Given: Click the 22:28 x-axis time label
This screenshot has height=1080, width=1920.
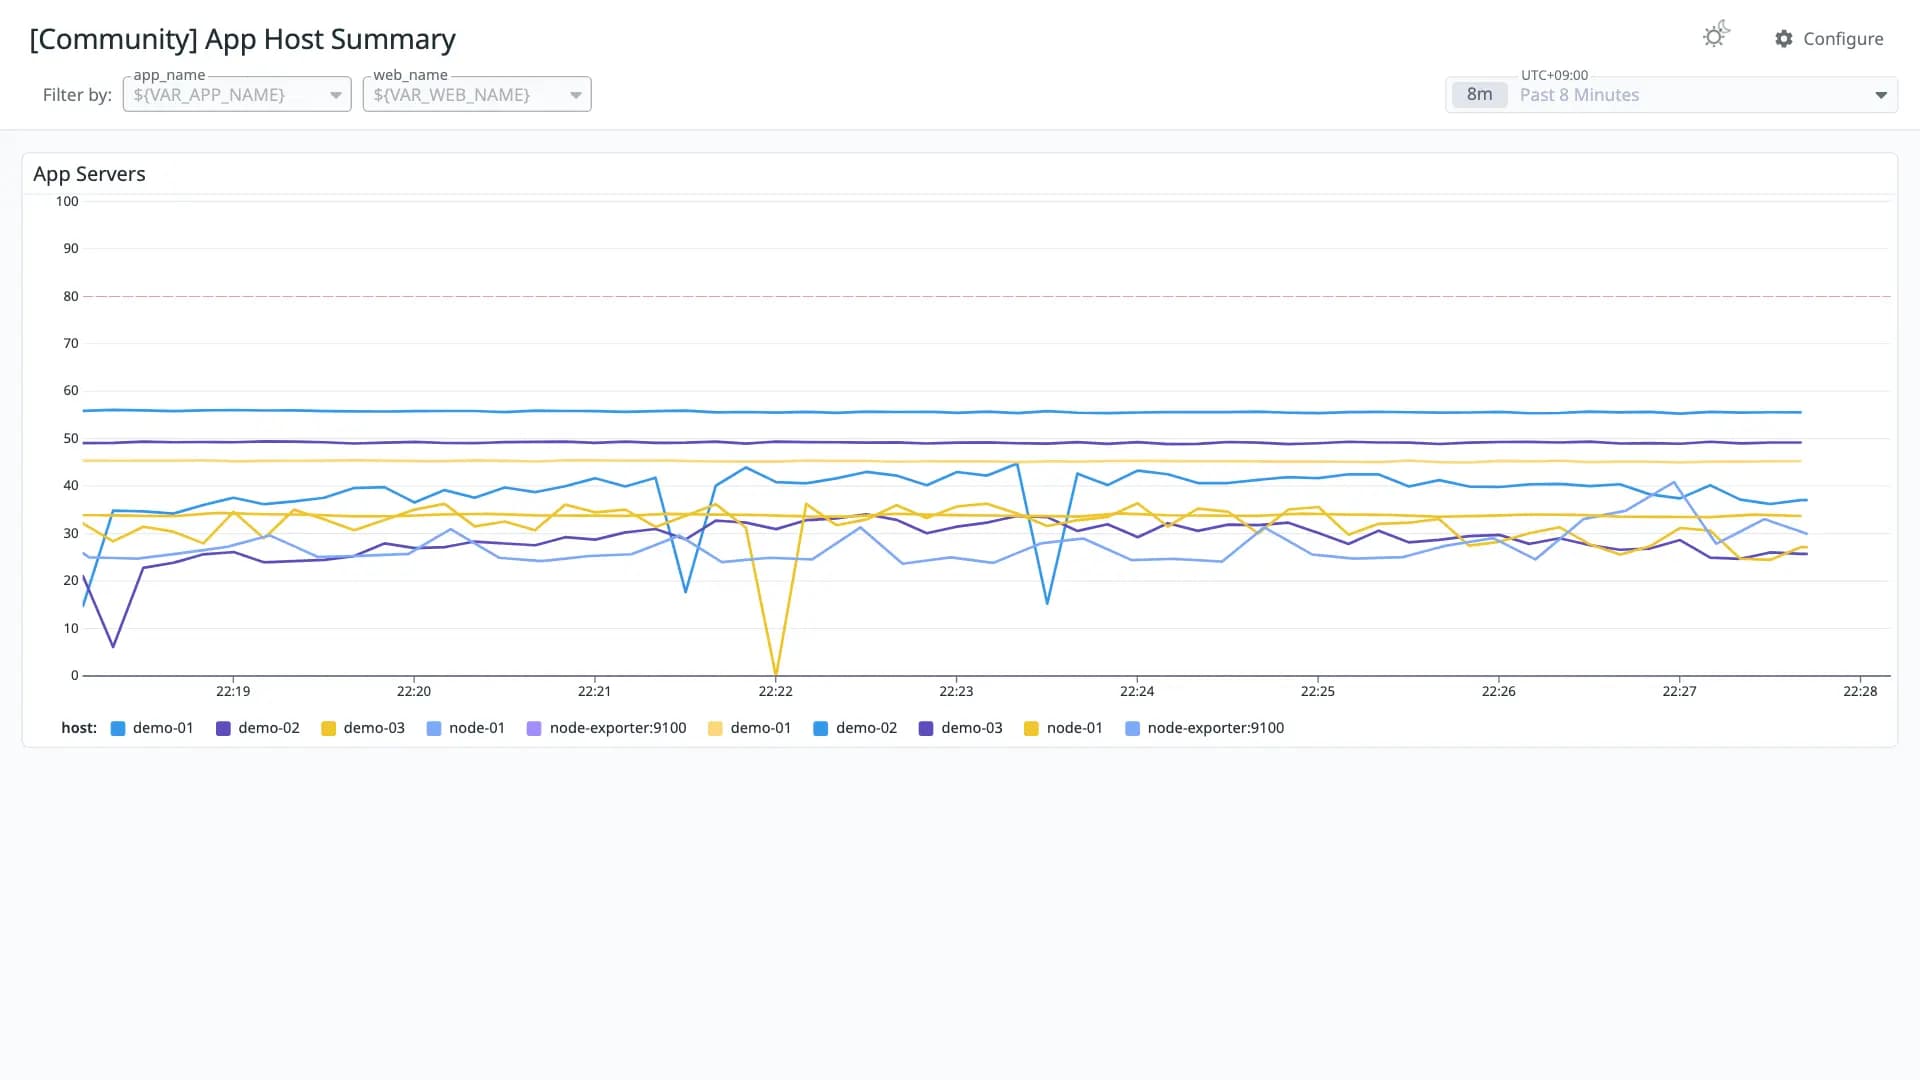Looking at the screenshot, I should (x=1860, y=691).
